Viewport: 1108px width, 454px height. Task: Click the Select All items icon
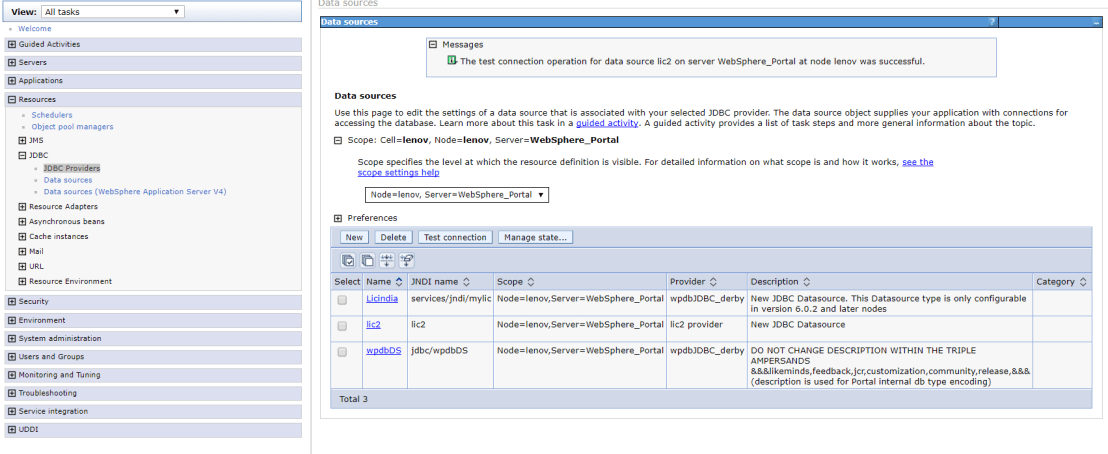[x=348, y=260]
